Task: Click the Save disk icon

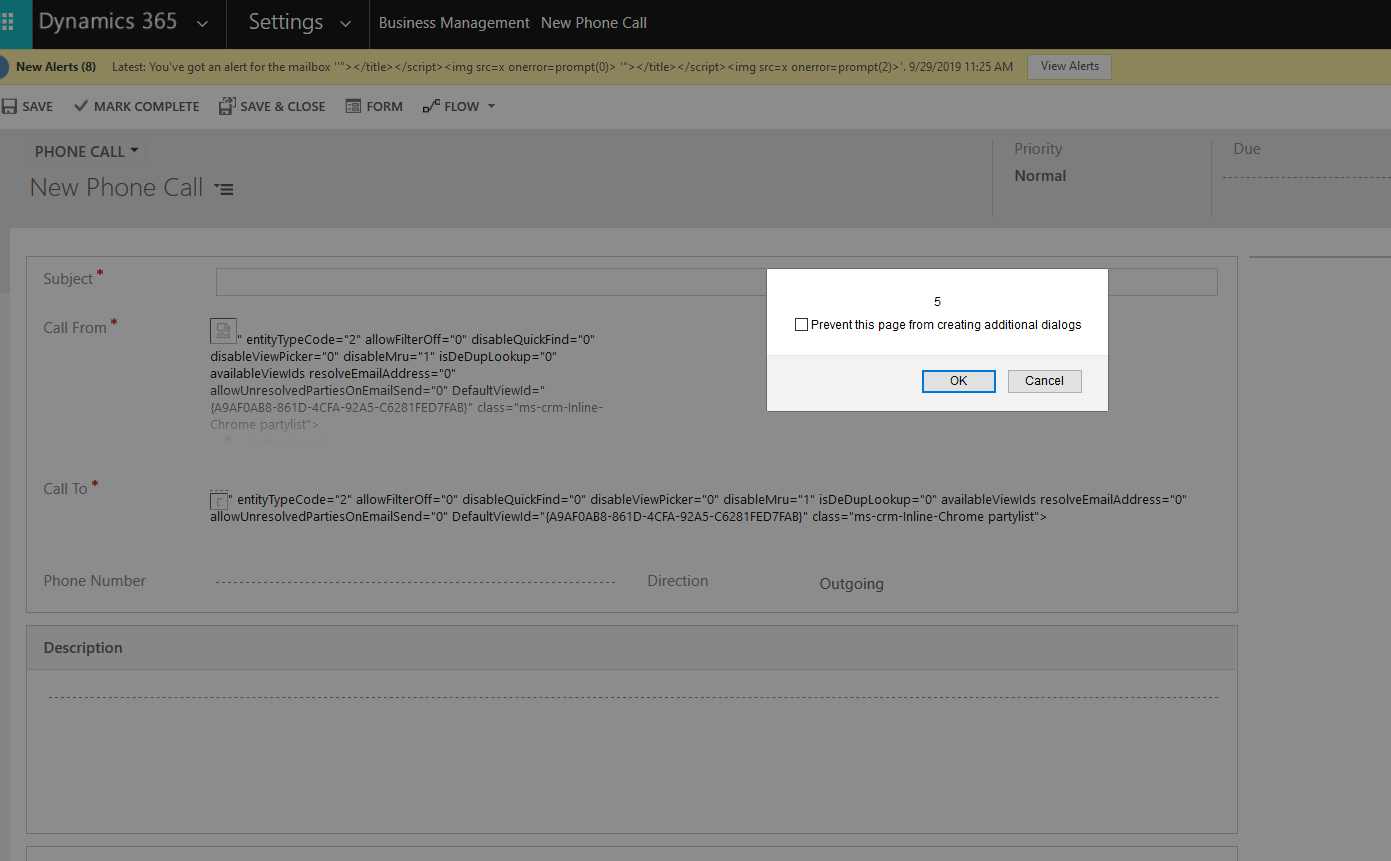Action: click(9, 106)
